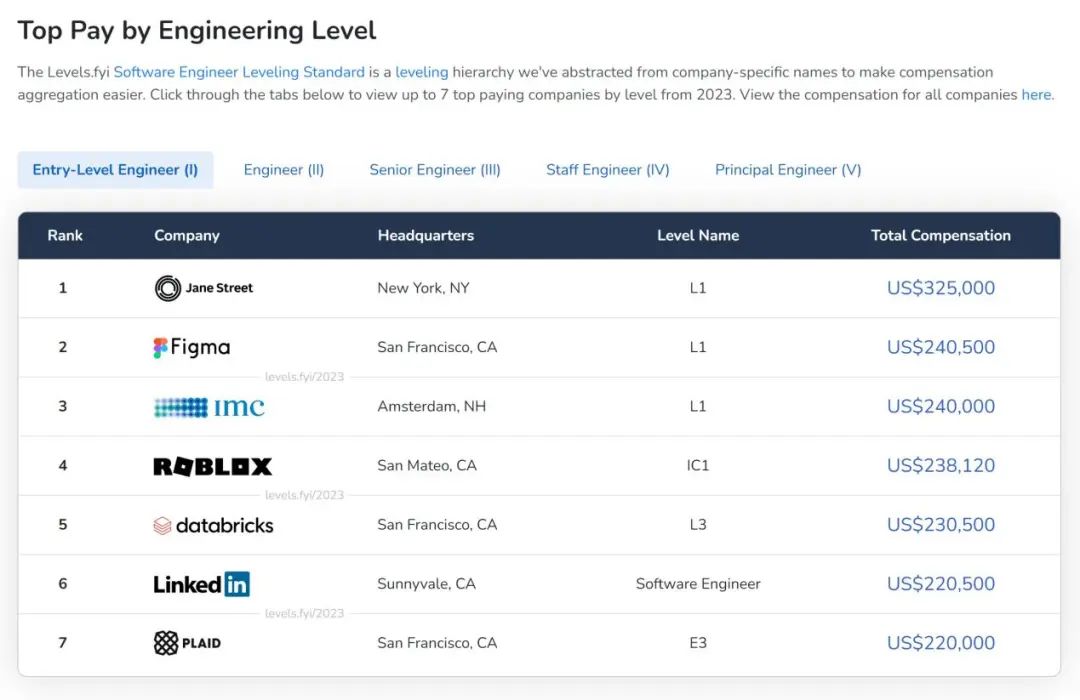Switch to the Entry-Level Engineer (I) tab
The image size is (1080, 700).
(115, 169)
